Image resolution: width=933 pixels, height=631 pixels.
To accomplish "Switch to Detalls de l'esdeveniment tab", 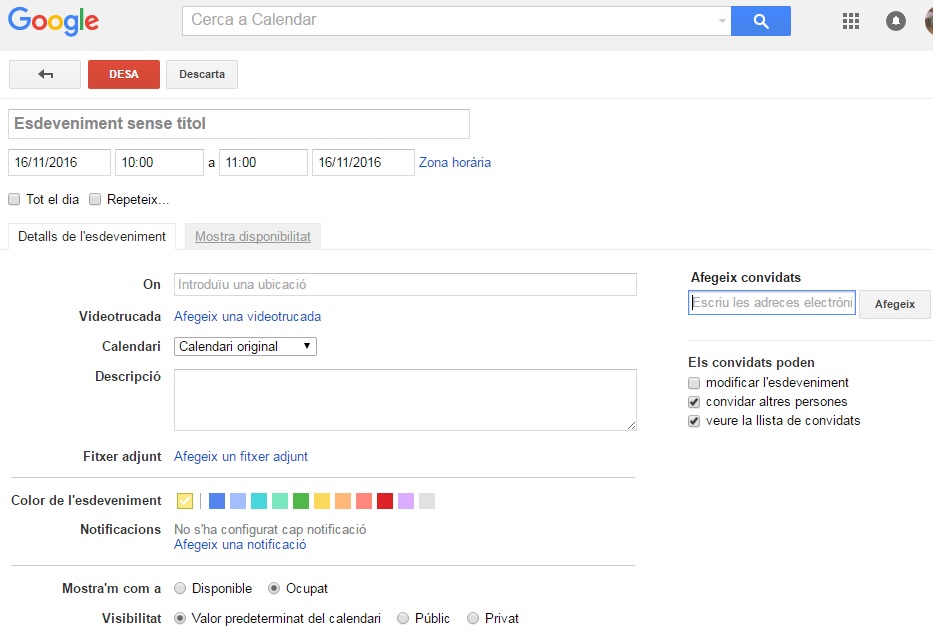I will 92,236.
